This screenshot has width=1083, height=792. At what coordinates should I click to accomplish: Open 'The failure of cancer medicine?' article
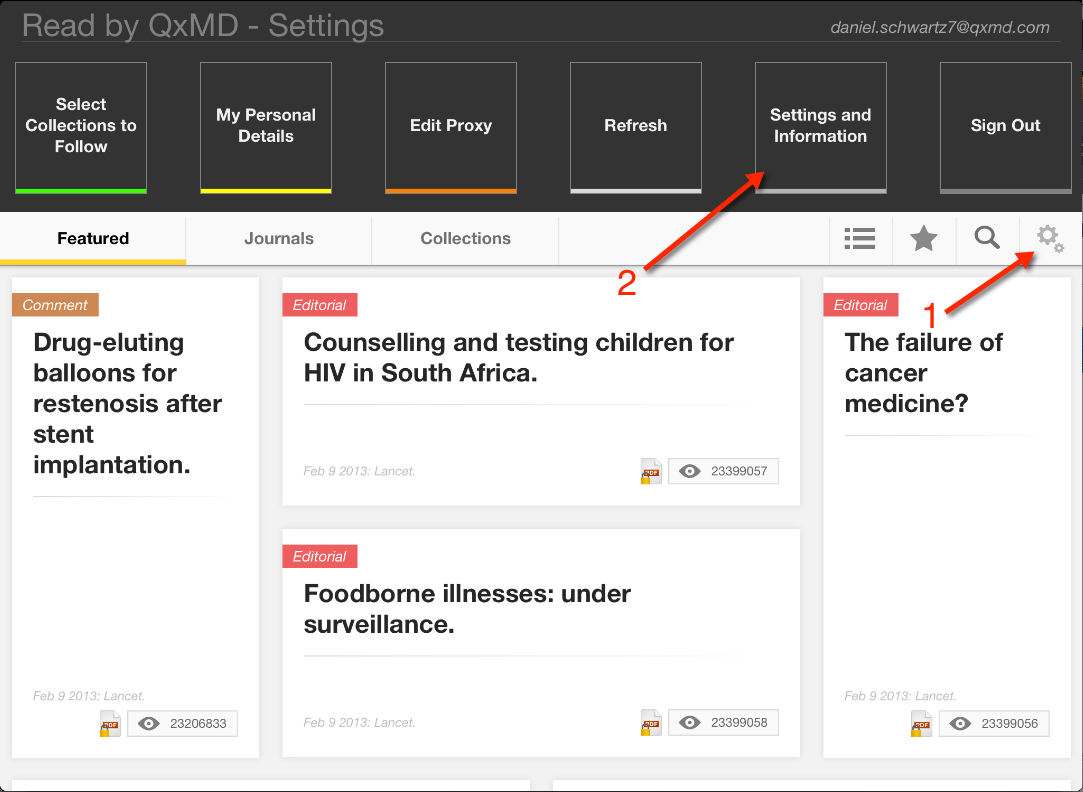(x=923, y=373)
